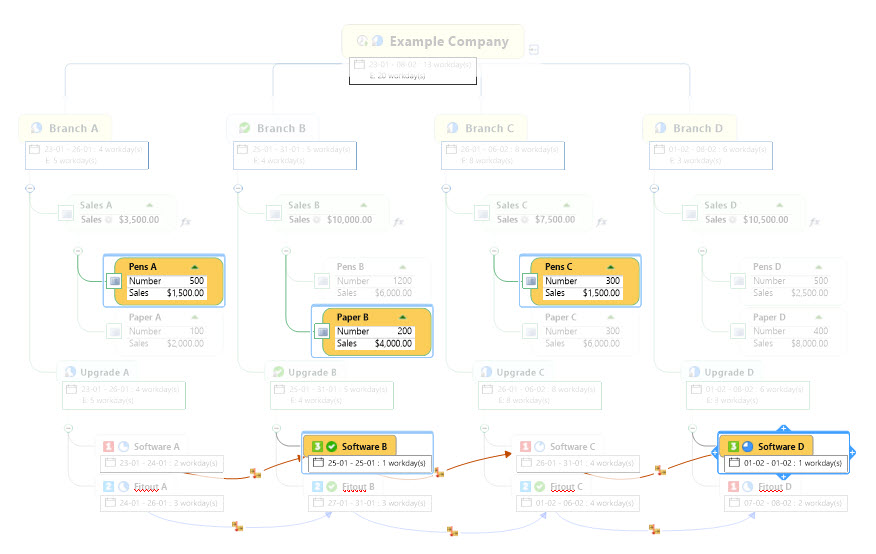
Task: Click the priority 3 icon on Software B
Action: click(x=318, y=446)
